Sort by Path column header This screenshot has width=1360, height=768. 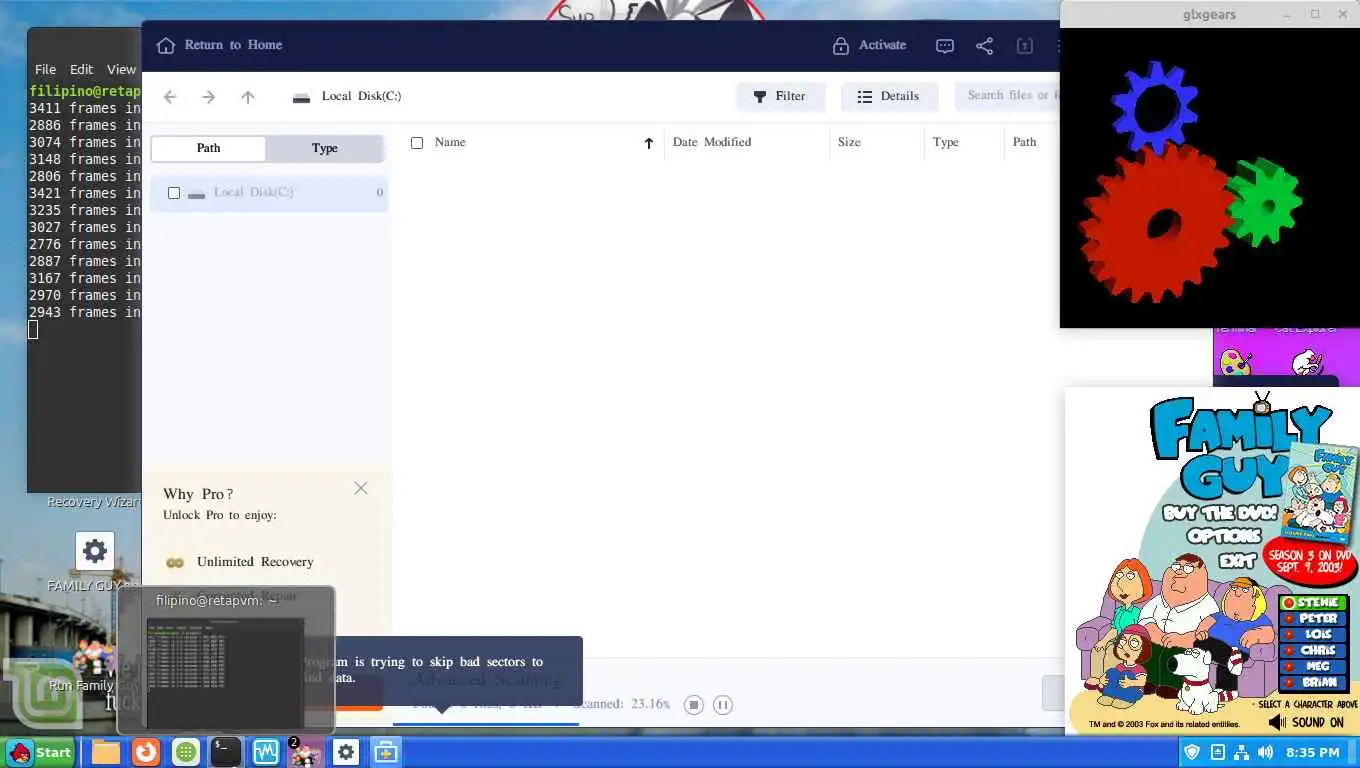pos(1024,142)
